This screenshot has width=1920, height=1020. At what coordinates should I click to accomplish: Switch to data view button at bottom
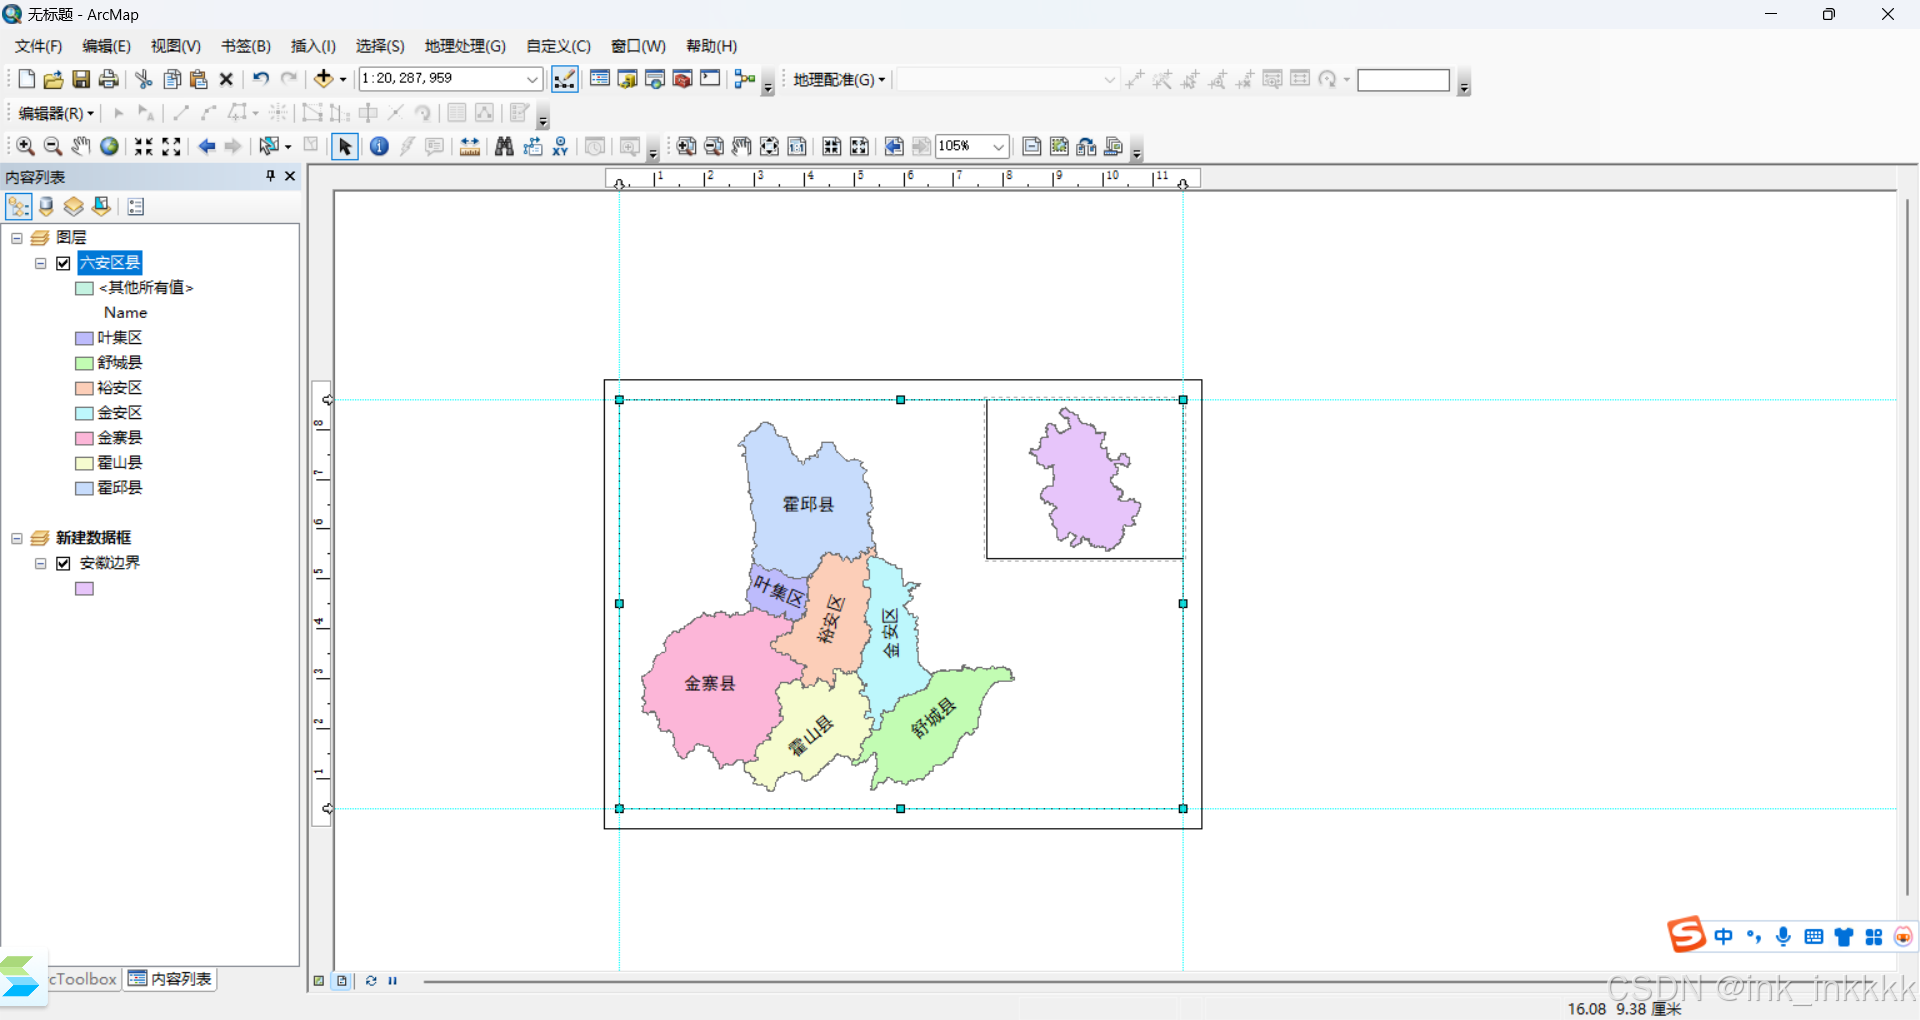click(x=319, y=981)
